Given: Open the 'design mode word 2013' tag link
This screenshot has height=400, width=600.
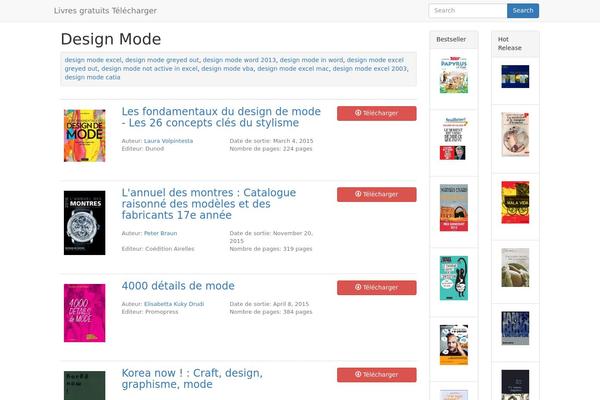Looking at the screenshot, I should (239, 60).
